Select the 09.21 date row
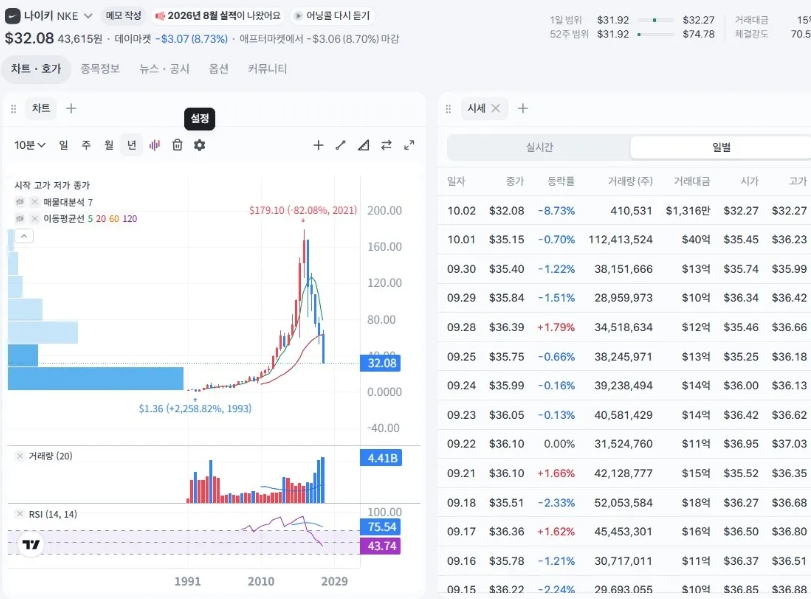This screenshot has width=811, height=599. click(x=624, y=473)
